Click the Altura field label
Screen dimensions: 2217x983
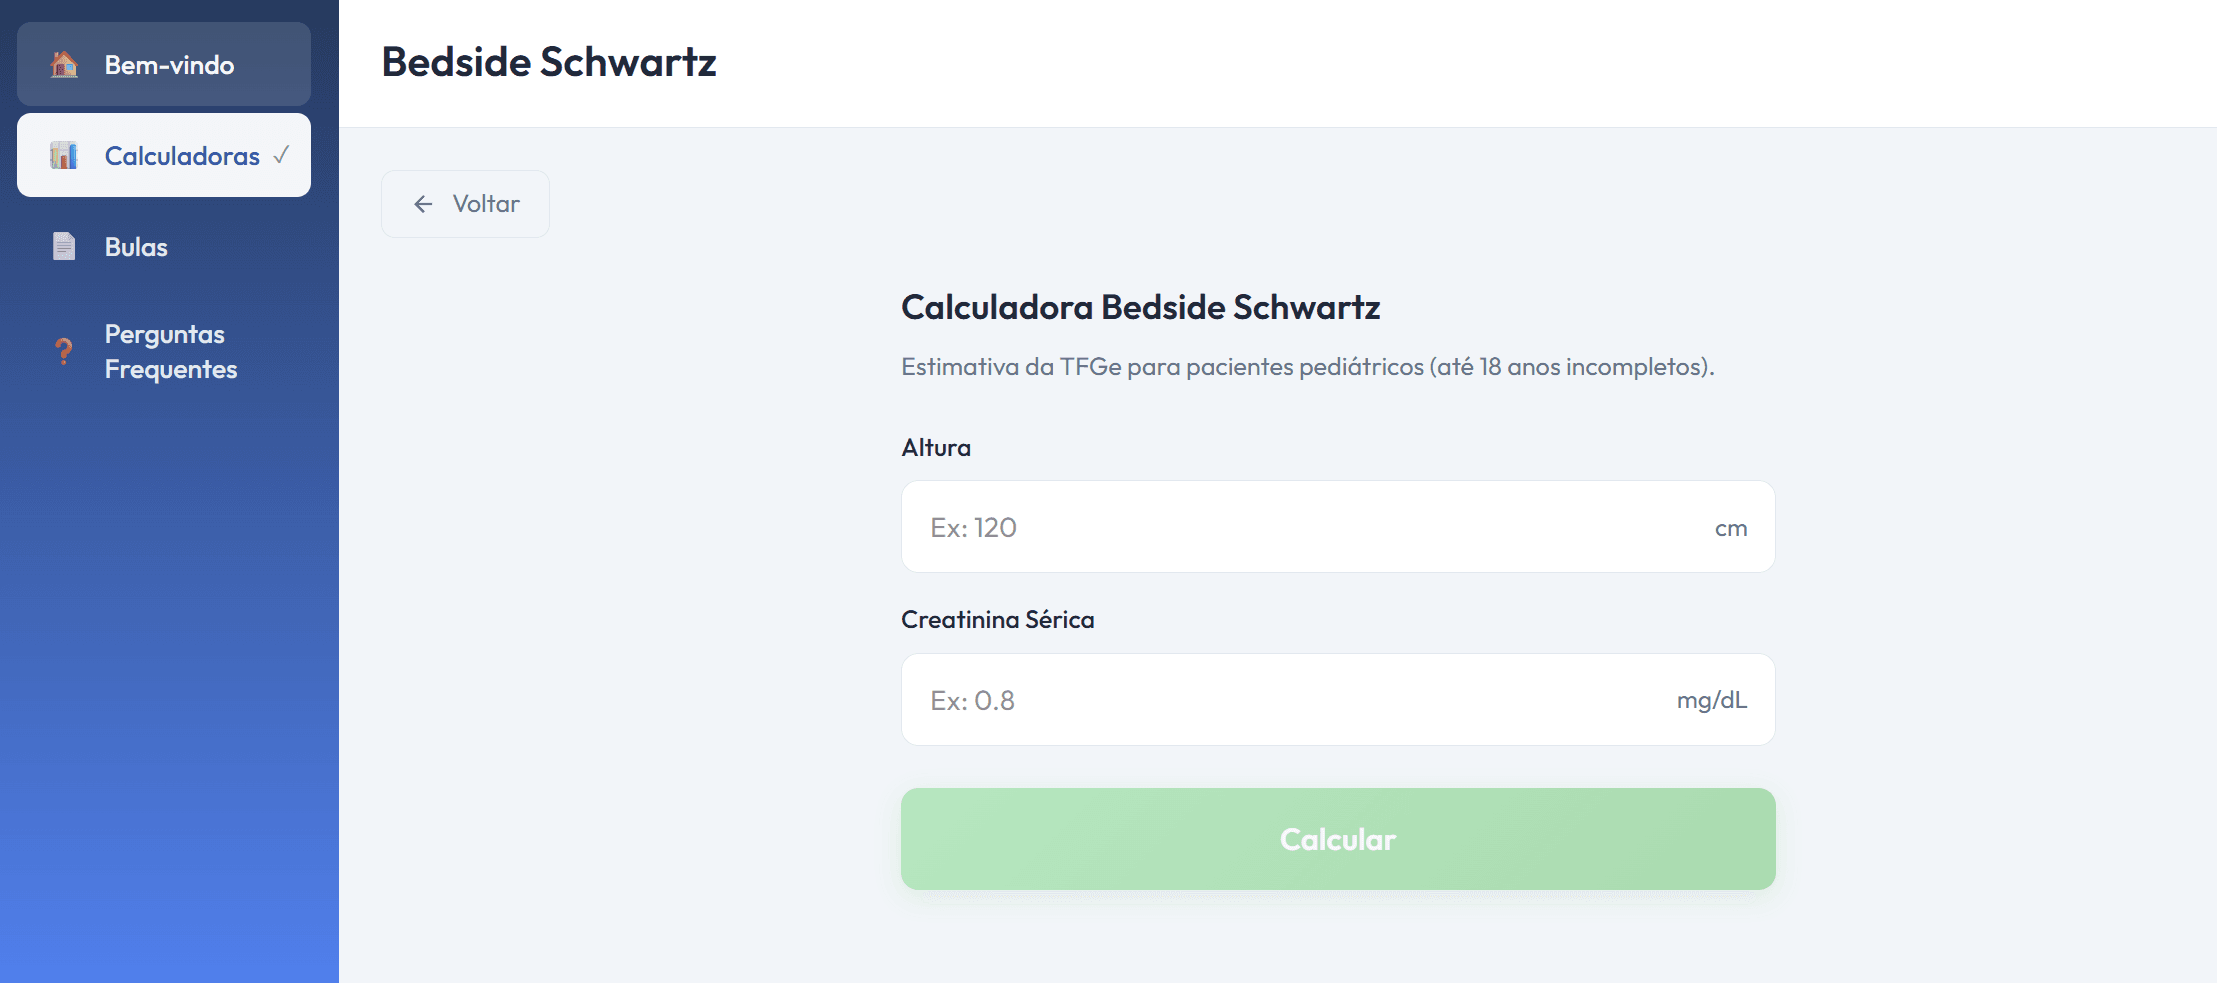coord(936,447)
